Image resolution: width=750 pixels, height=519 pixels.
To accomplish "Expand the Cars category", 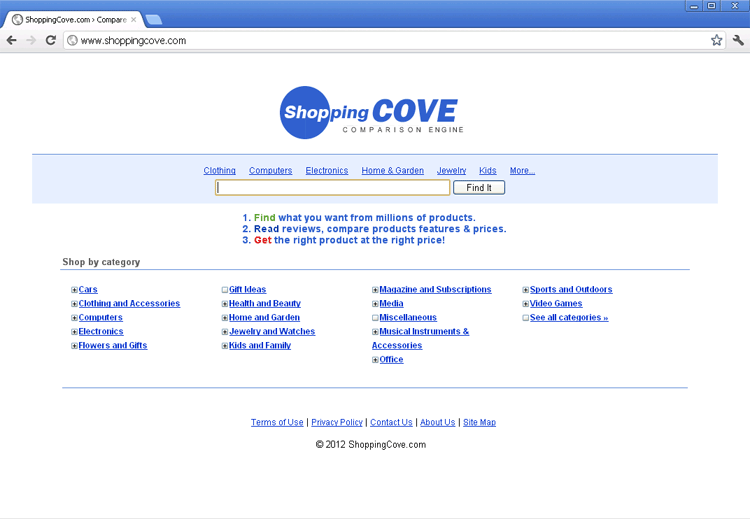I will pos(75,290).
